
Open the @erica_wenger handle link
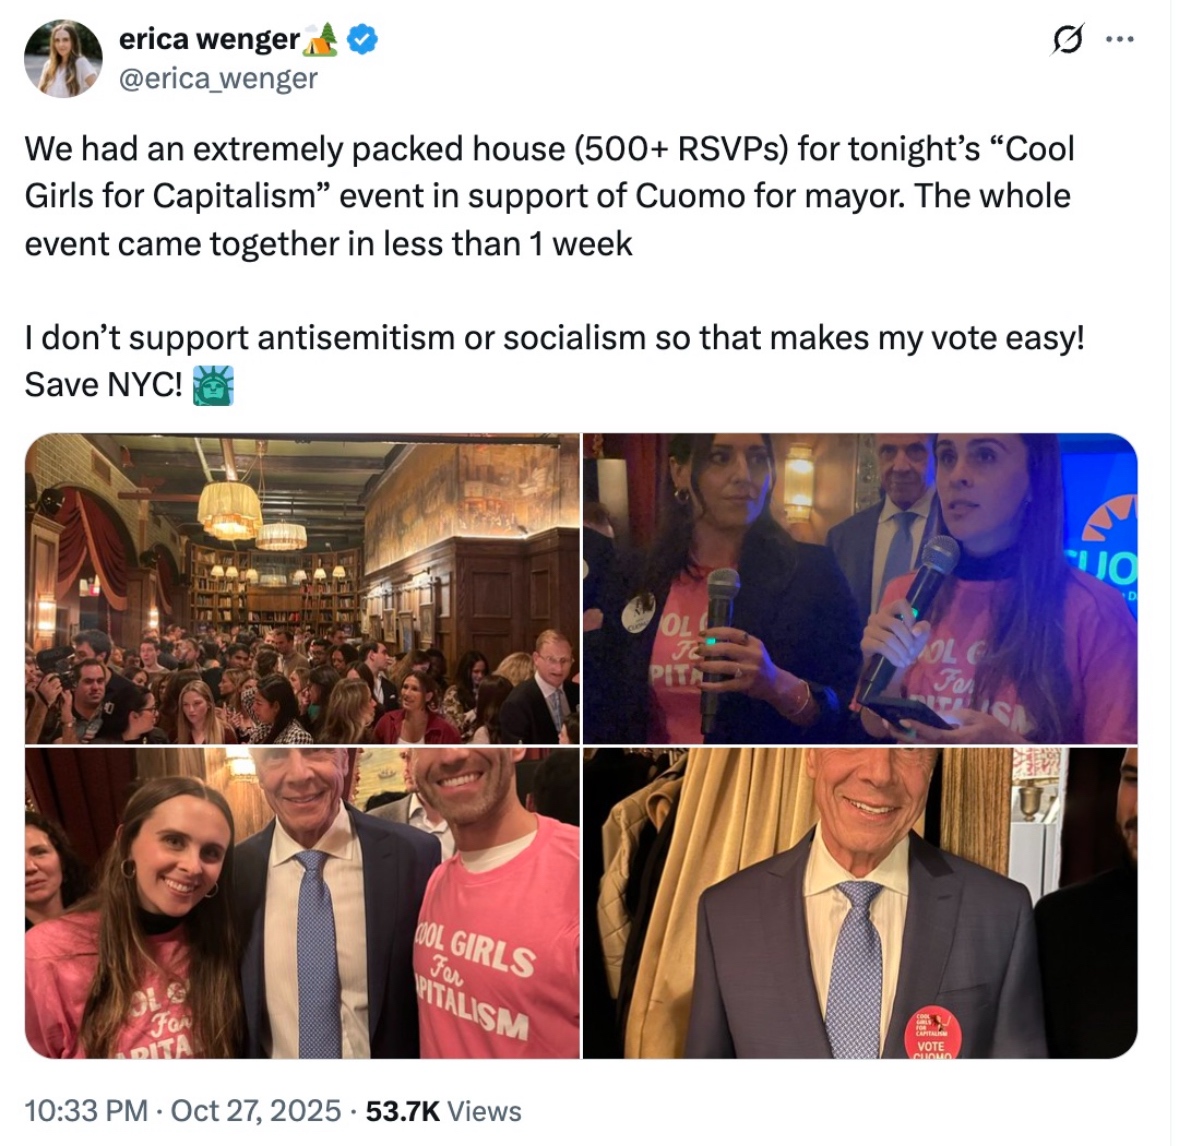[x=218, y=78]
